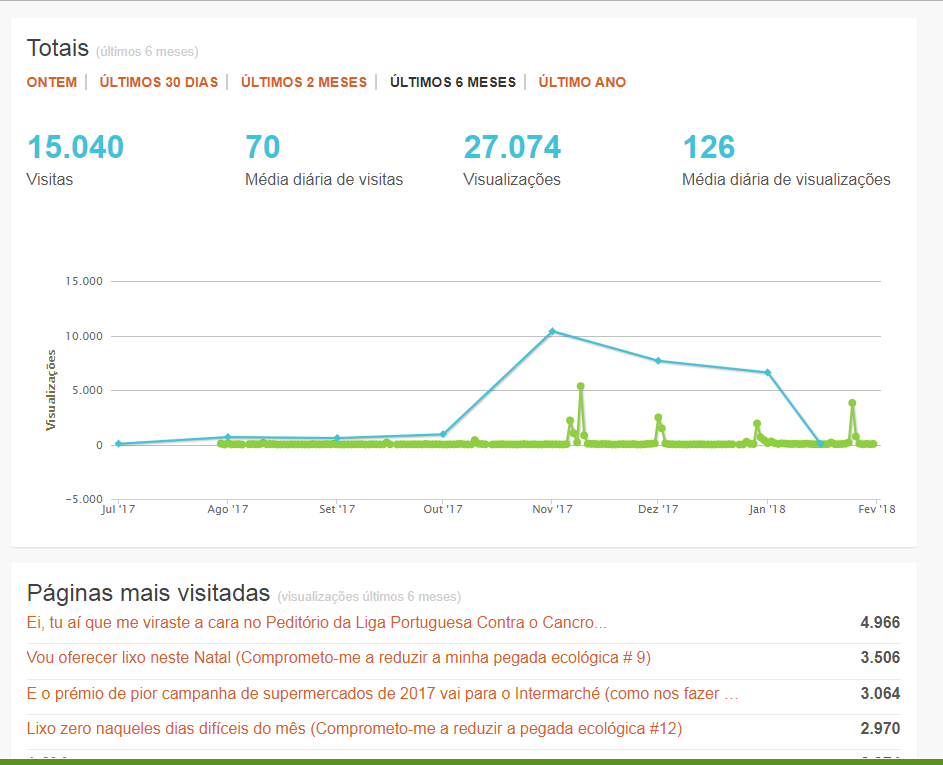Select the ÚLTIMOS 6 MESES filter
The height and width of the screenshot is (765, 943).
[455, 82]
